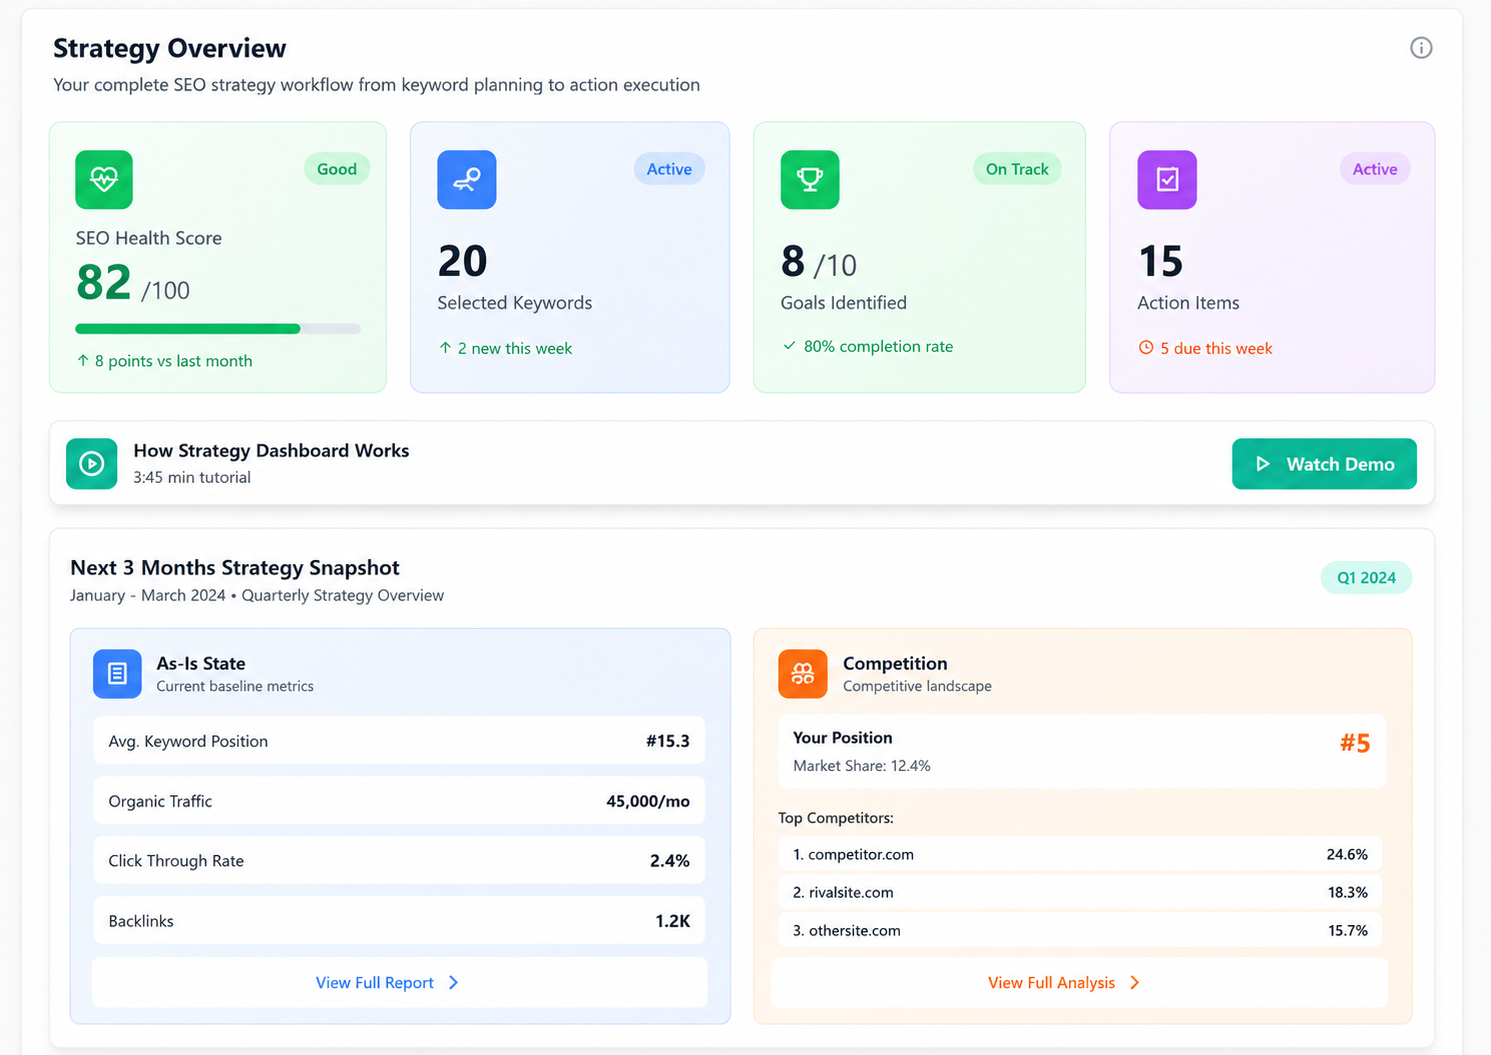Click the Good status badge
This screenshot has height=1055, width=1491.
click(337, 169)
